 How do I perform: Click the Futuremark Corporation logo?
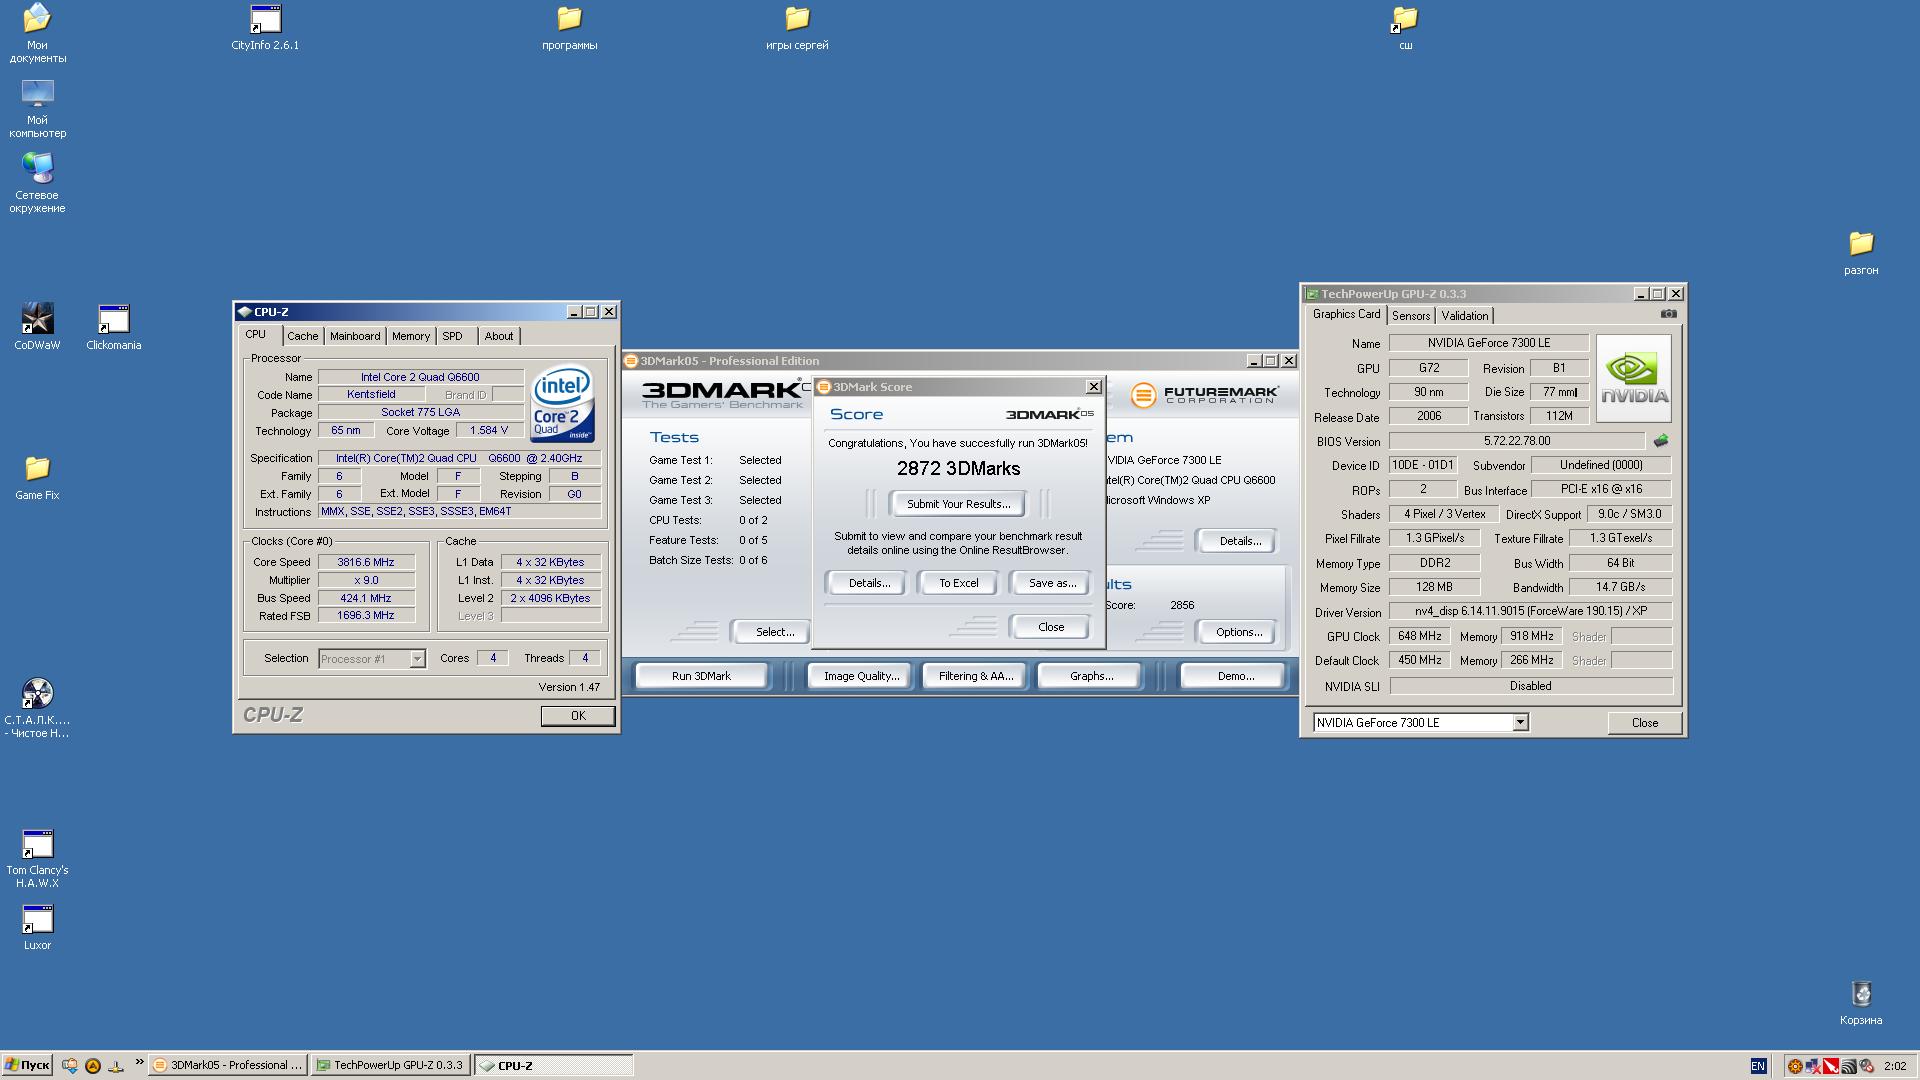(x=1204, y=395)
